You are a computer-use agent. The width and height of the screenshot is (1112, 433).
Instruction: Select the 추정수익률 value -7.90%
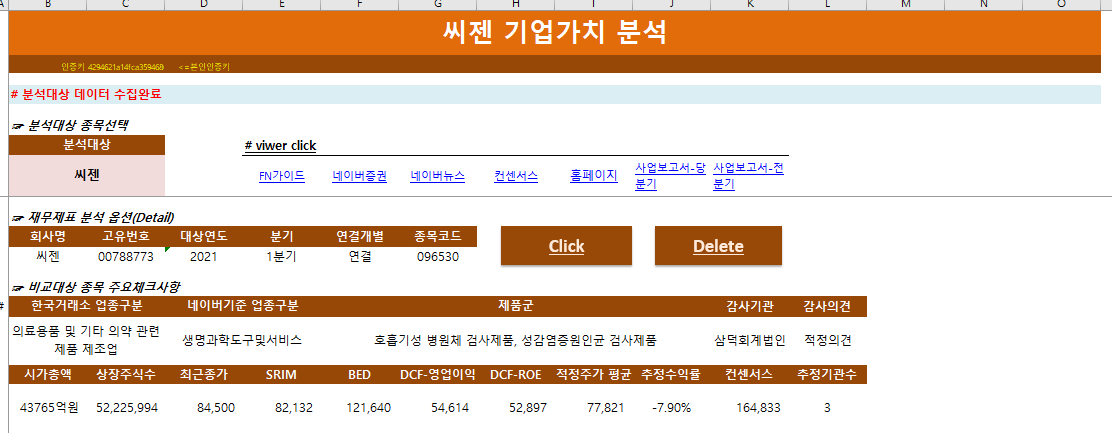pos(672,407)
